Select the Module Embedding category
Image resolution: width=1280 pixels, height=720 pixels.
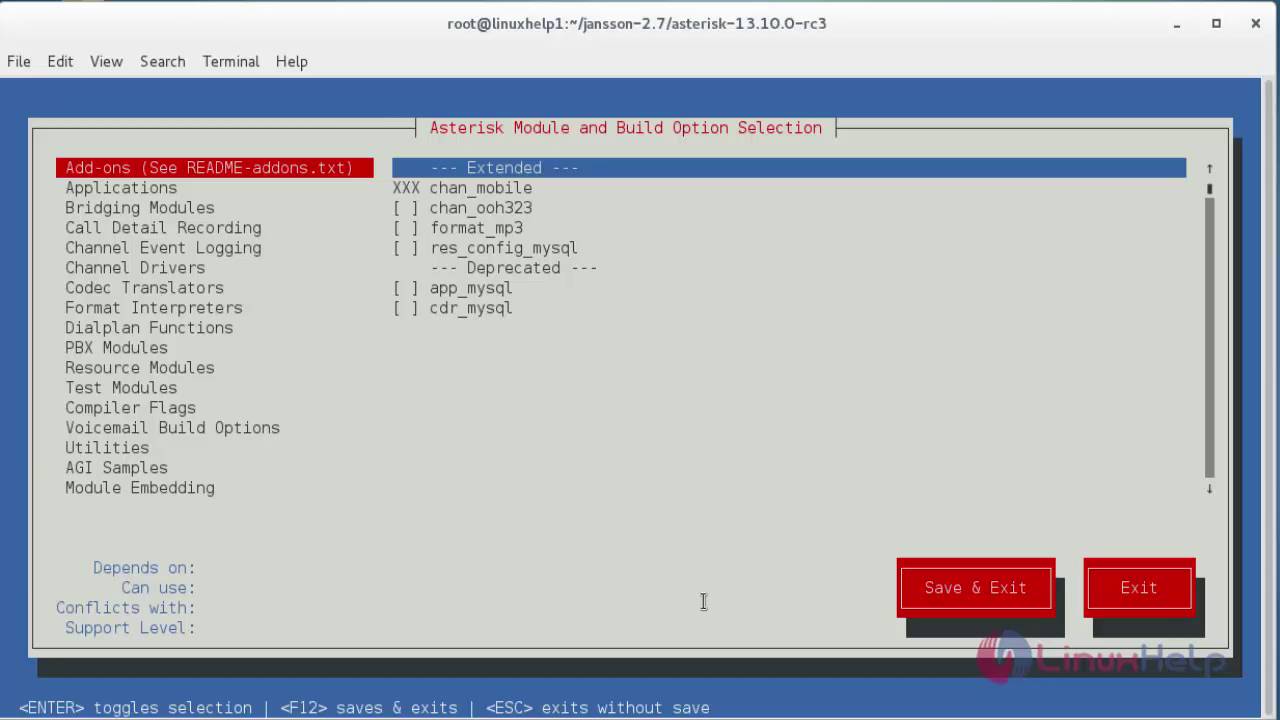click(140, 488)
